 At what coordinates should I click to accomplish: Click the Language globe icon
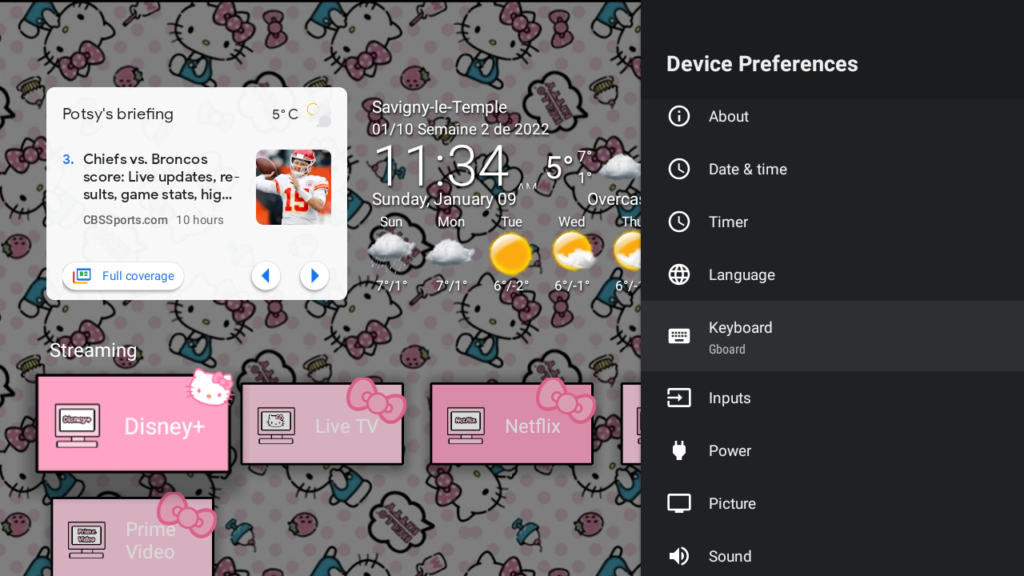click(679, 275)
